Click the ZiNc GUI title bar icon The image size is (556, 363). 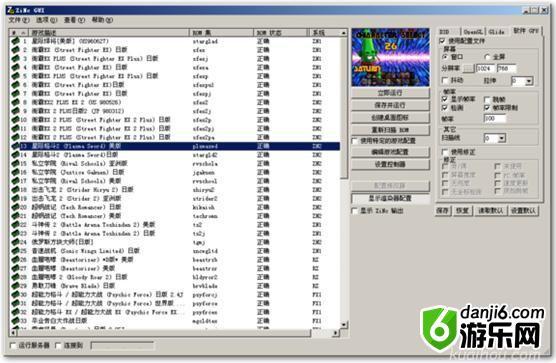[10, 10]
